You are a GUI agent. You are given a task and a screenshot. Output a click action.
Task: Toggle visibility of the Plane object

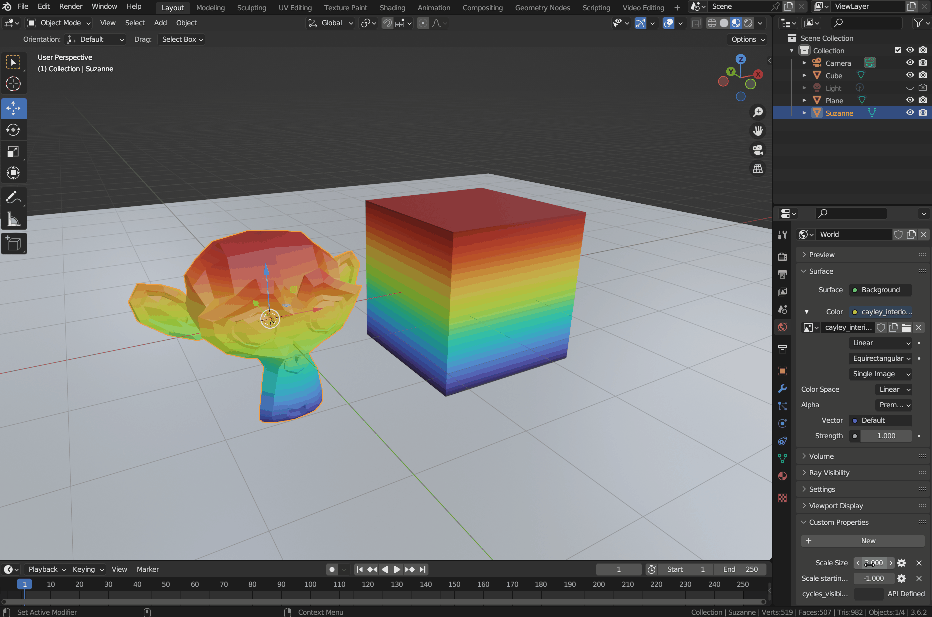pyautogui.click(x=910, y=100)
